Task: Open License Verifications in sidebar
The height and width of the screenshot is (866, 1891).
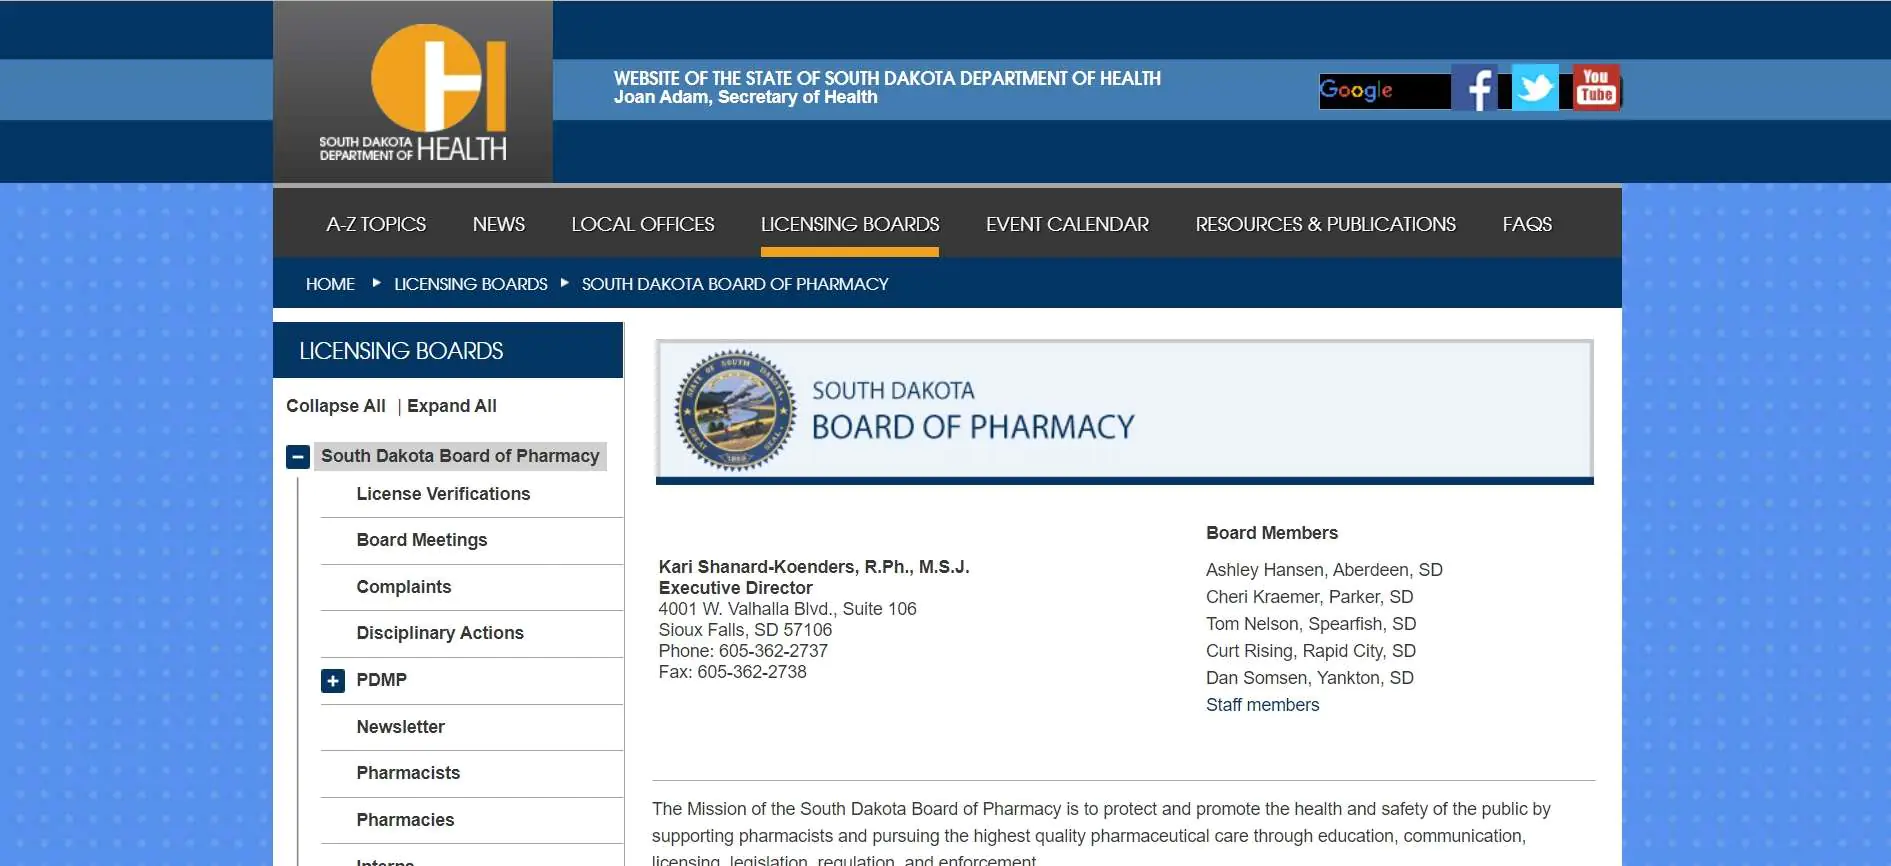Action: tap(443, 494)
